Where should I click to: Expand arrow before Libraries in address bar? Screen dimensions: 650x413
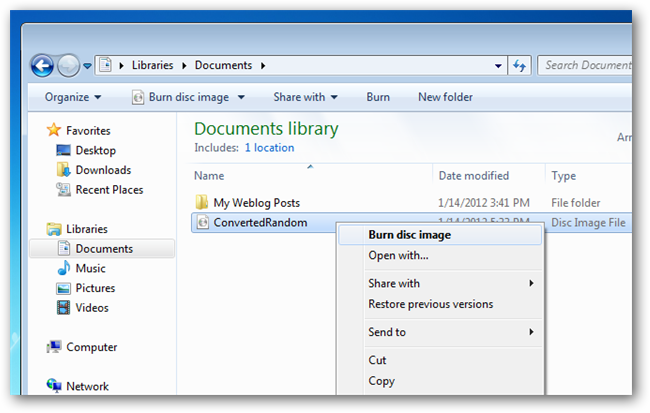coord(121,66)
